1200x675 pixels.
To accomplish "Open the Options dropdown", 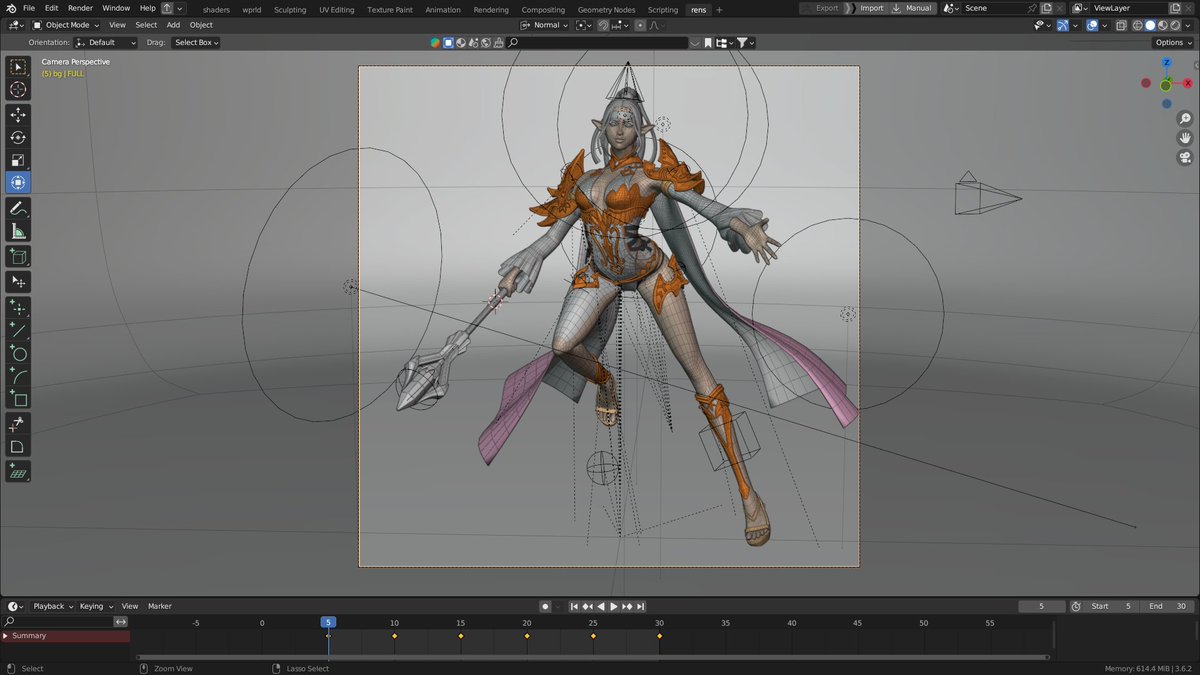I will click(1172, 43).
